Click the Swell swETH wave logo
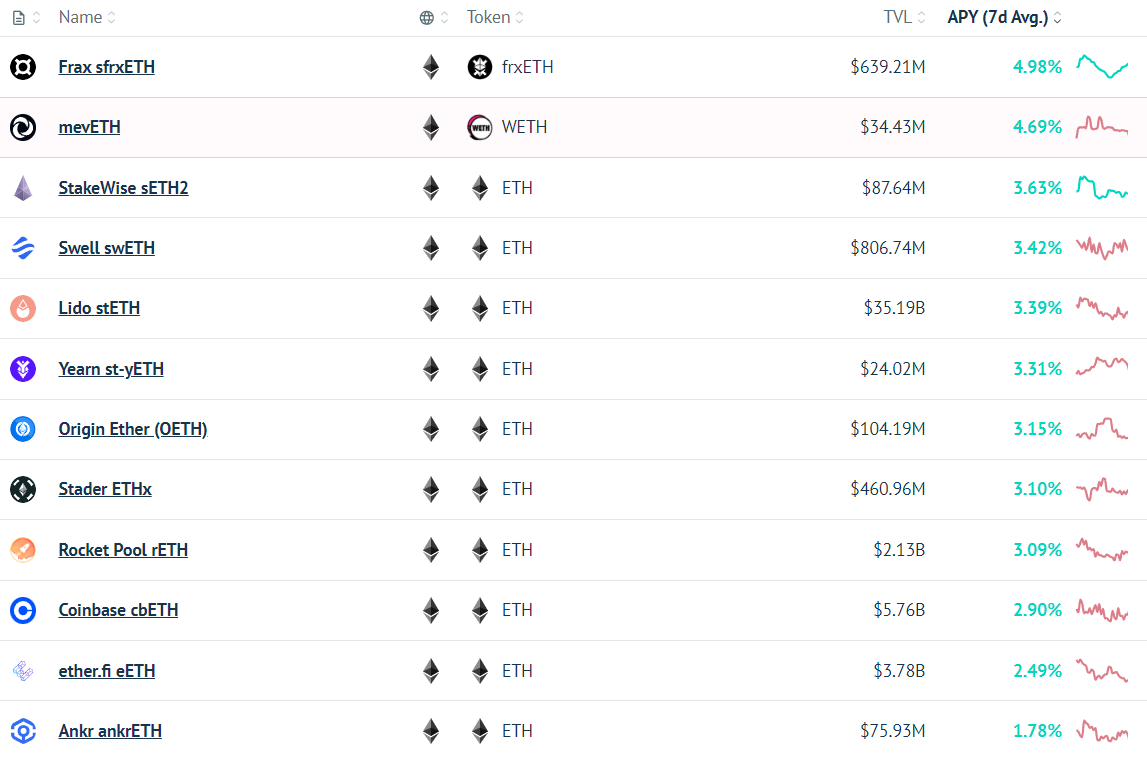The image size is (1147, 757). pos(23,248)
